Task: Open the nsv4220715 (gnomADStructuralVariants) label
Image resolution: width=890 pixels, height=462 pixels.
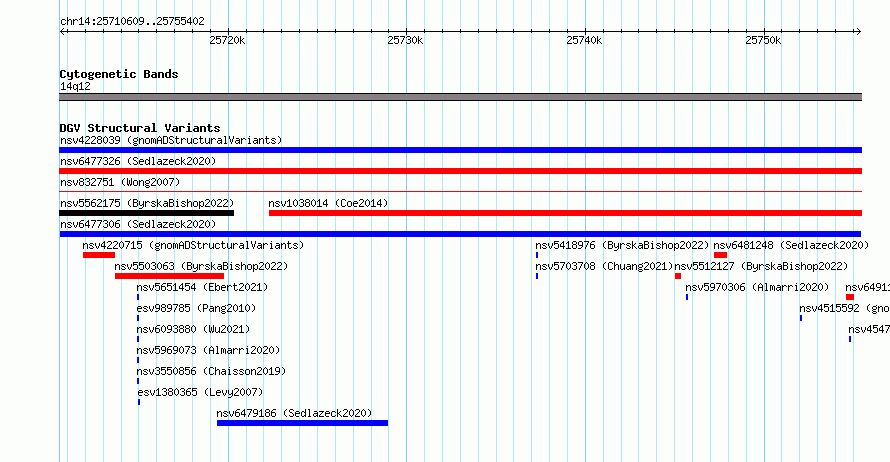Action: click(x=193, y=245)
